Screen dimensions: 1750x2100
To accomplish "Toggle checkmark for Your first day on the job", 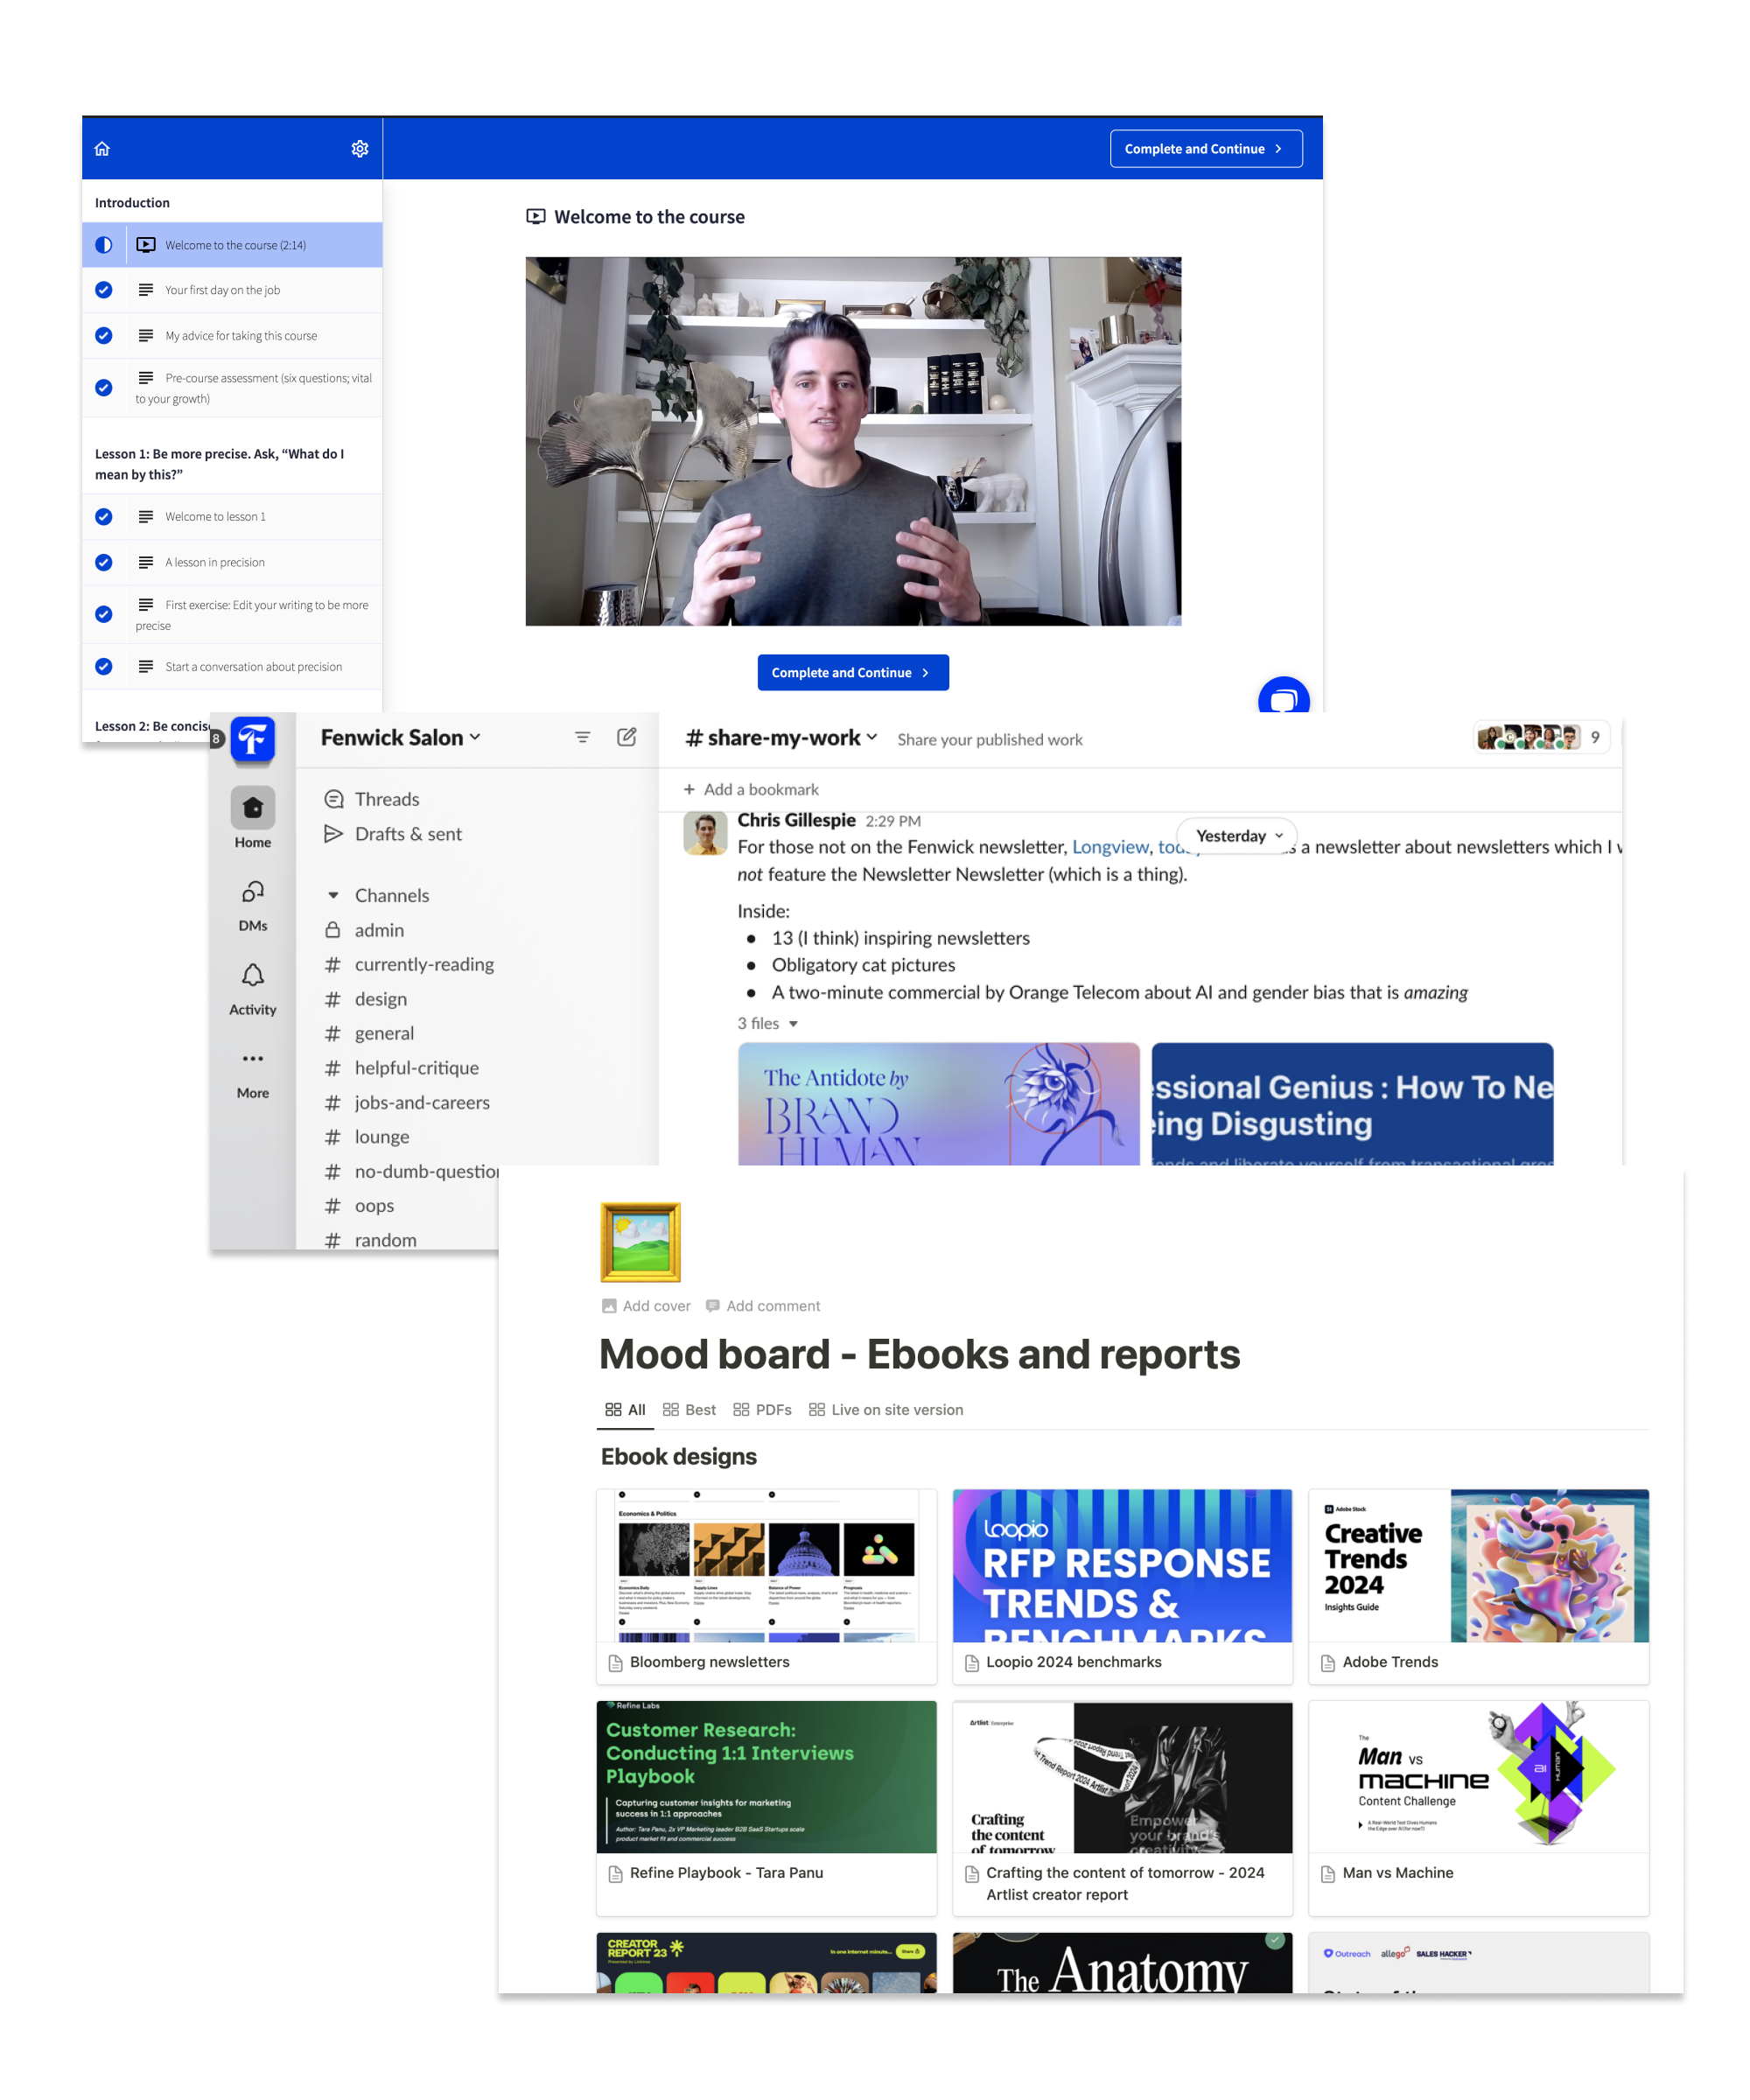I will [104, 290].
